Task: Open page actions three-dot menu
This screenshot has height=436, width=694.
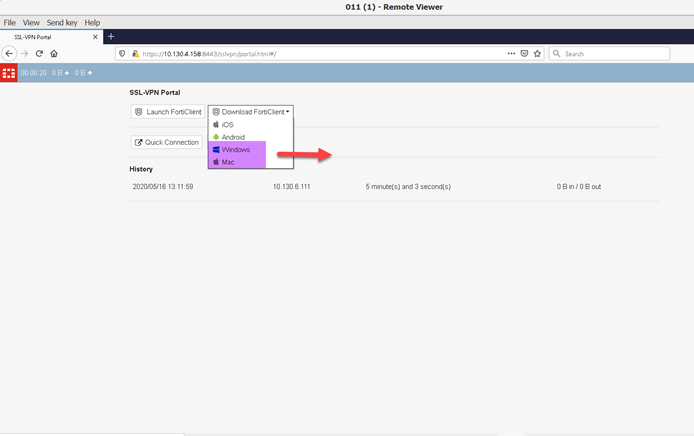Action: click(x=511, y=54)
